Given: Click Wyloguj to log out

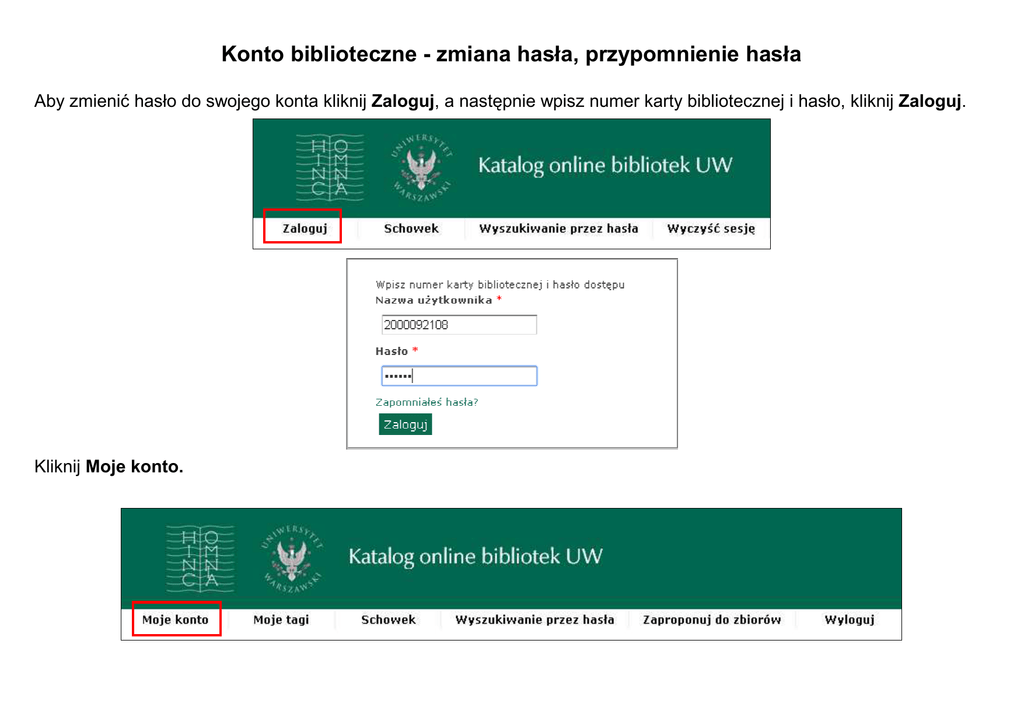Looking at the screenshot, I should (x=849, y=620).
